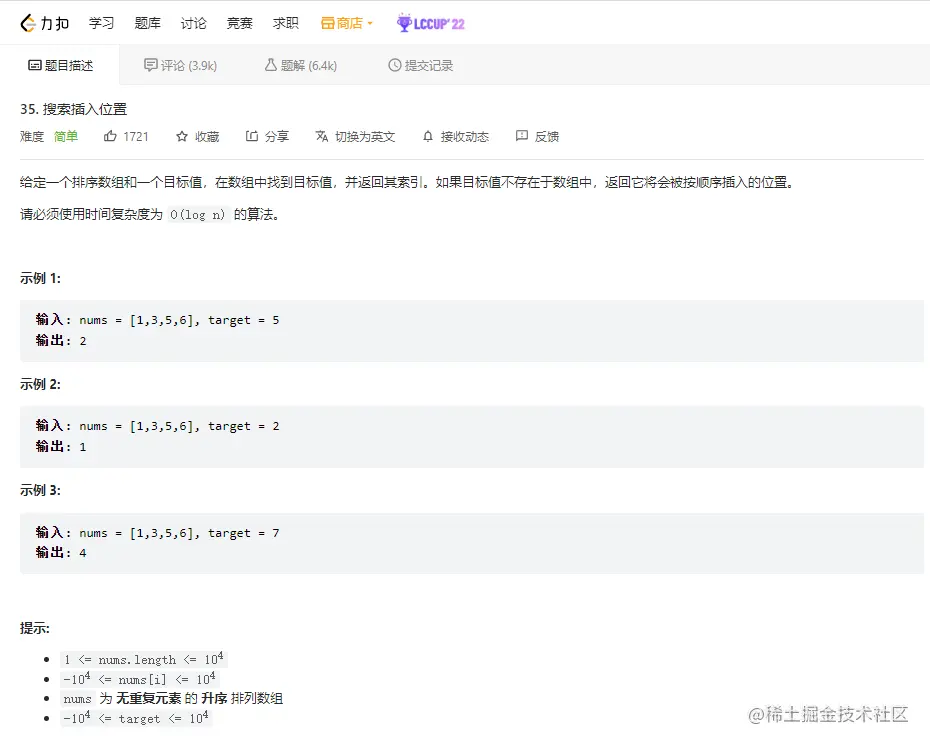
Task: Click the share icon next to 分享
Action: 252,136
